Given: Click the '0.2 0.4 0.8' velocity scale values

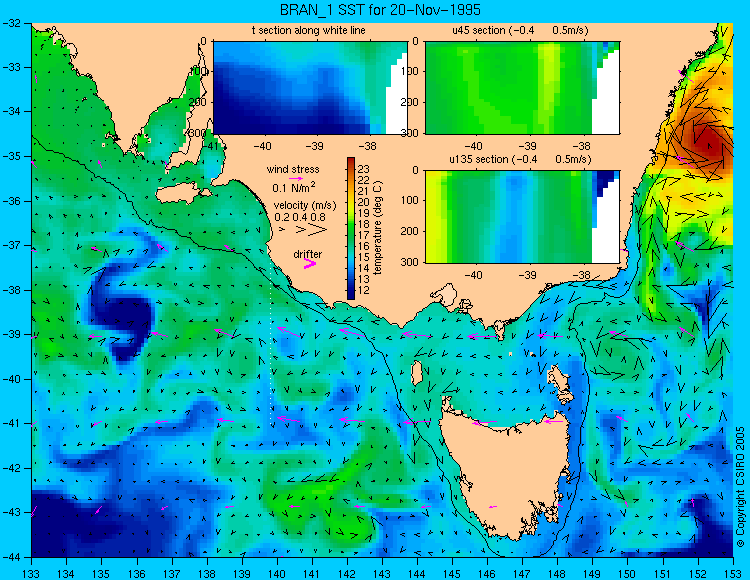Looking at the screenshot, I should [300, 217].
